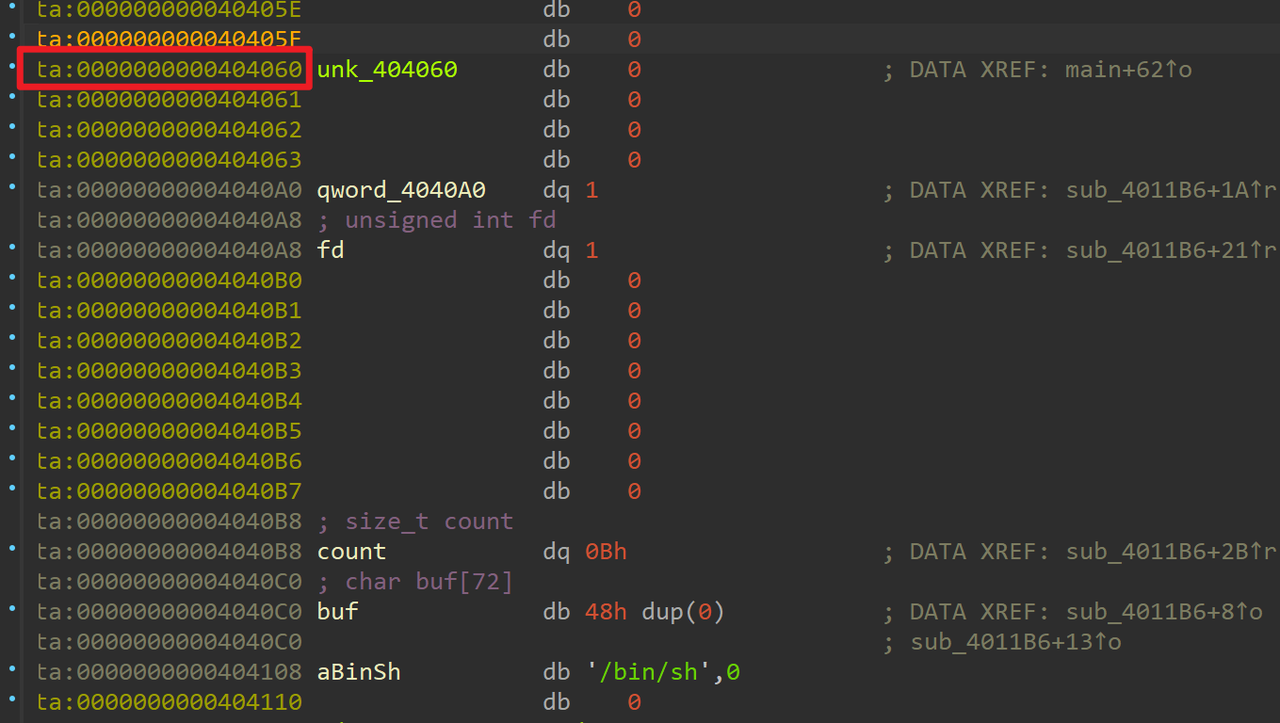Click address 00000000004040B0
The height and width of the screenshot is (723, 1280).
(170, 280)
